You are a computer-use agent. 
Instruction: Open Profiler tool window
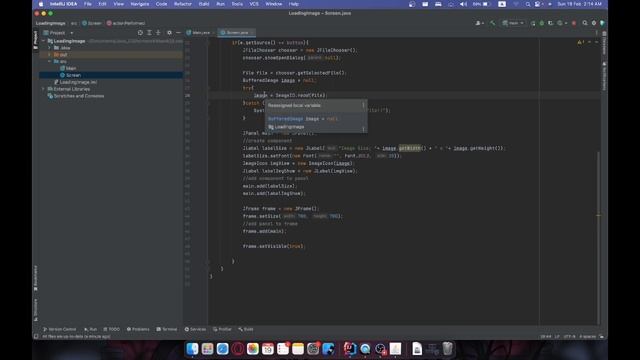tap(222, 329)
